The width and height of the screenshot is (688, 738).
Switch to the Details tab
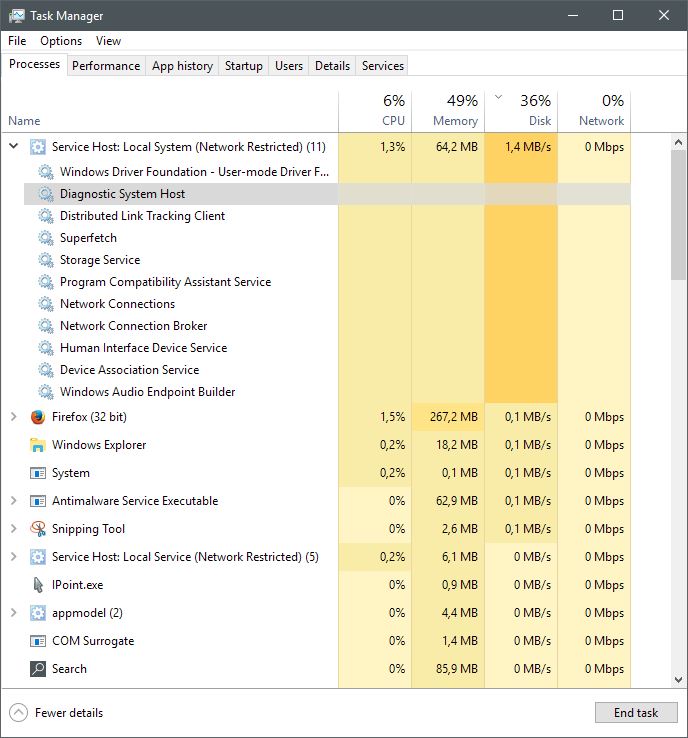click(x=332, y=66)
